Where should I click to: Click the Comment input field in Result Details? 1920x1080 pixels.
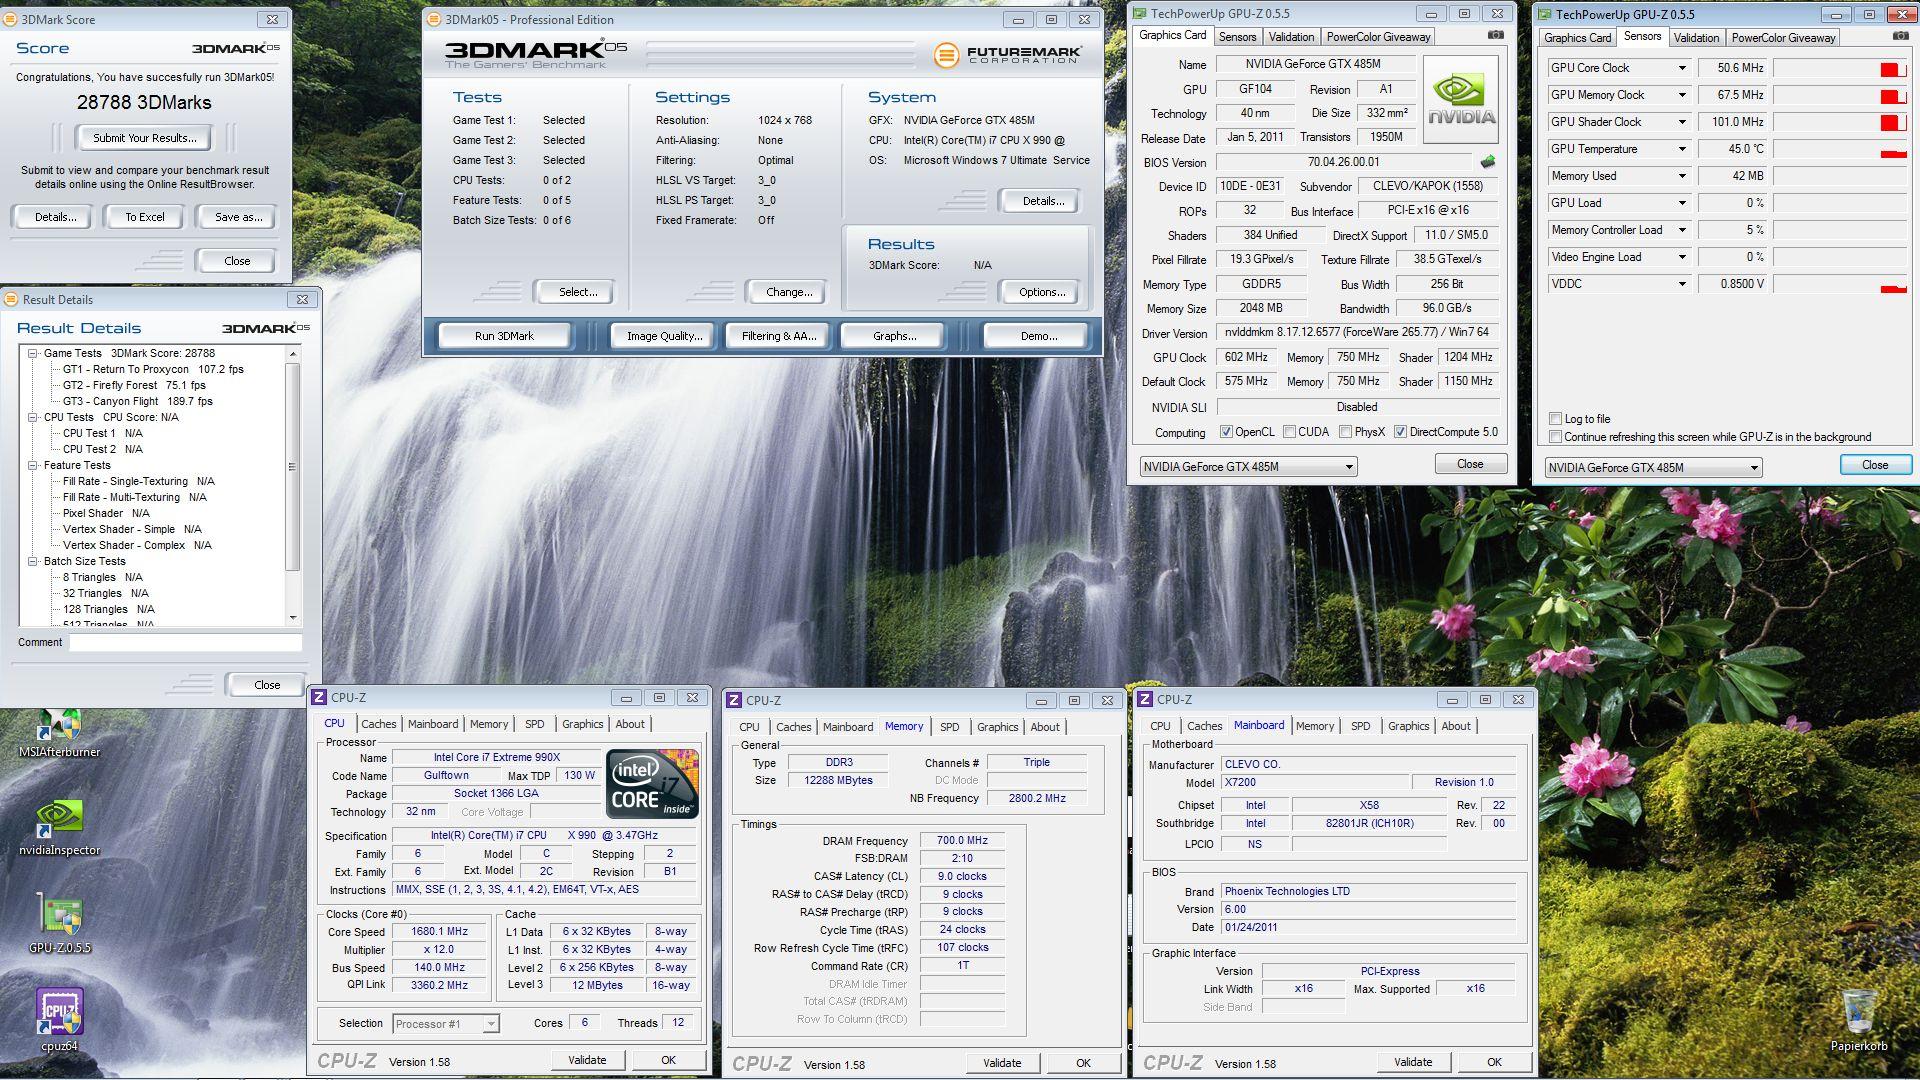pos(185,643)
